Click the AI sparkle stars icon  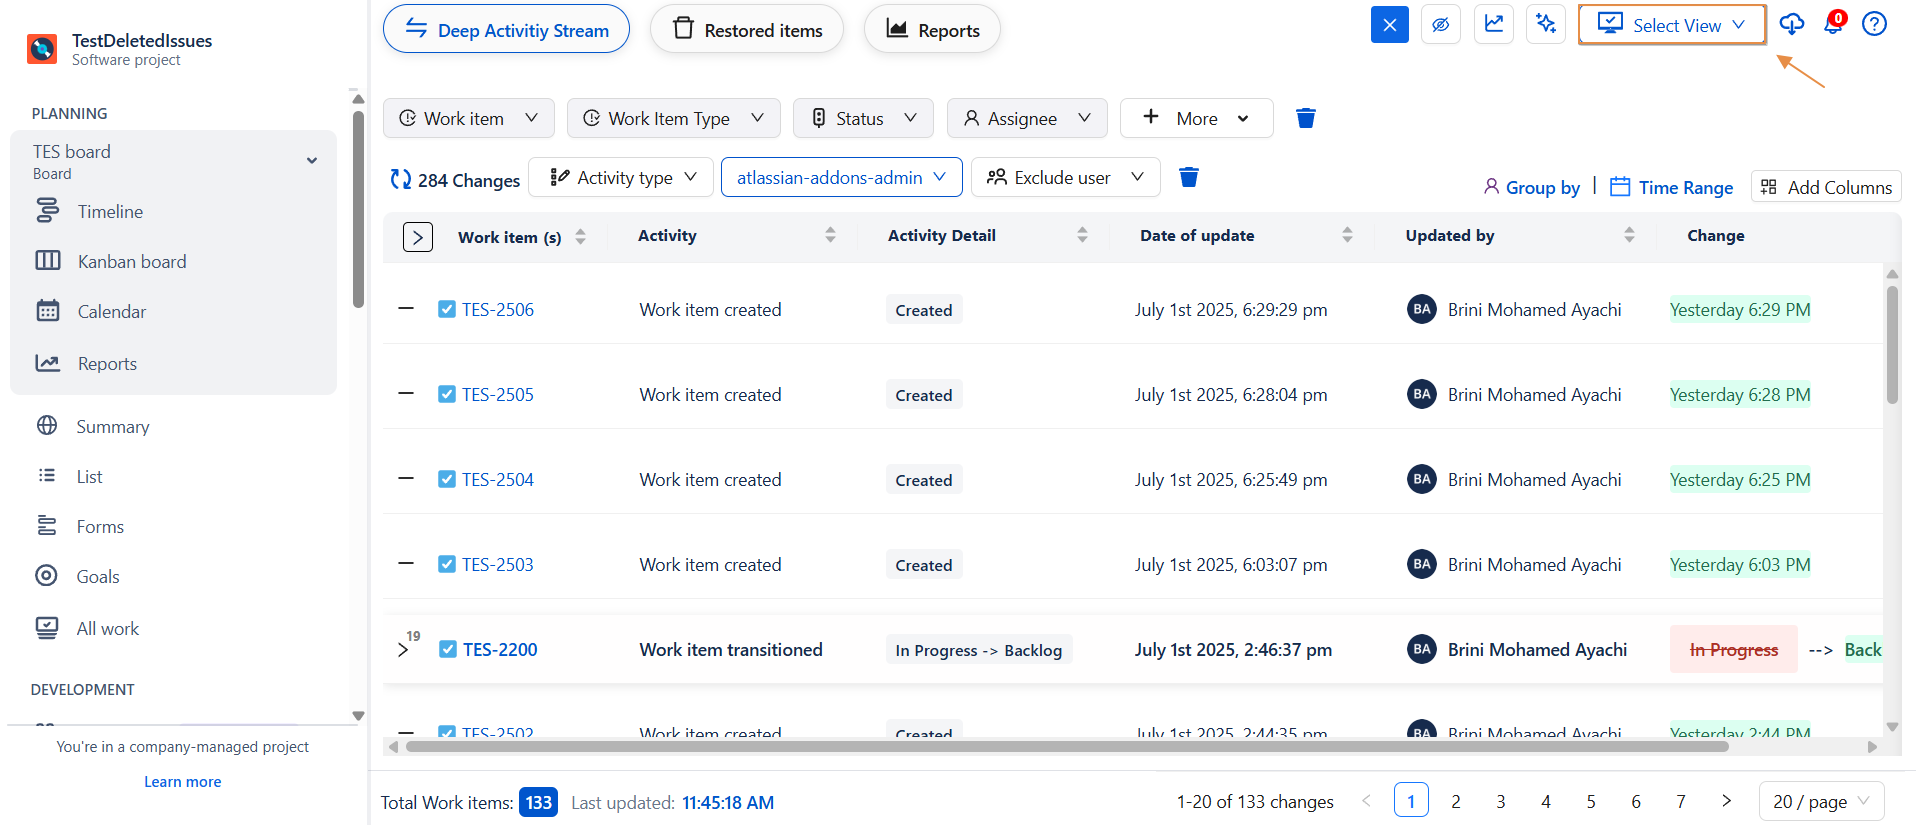(x=1546, y=25)
